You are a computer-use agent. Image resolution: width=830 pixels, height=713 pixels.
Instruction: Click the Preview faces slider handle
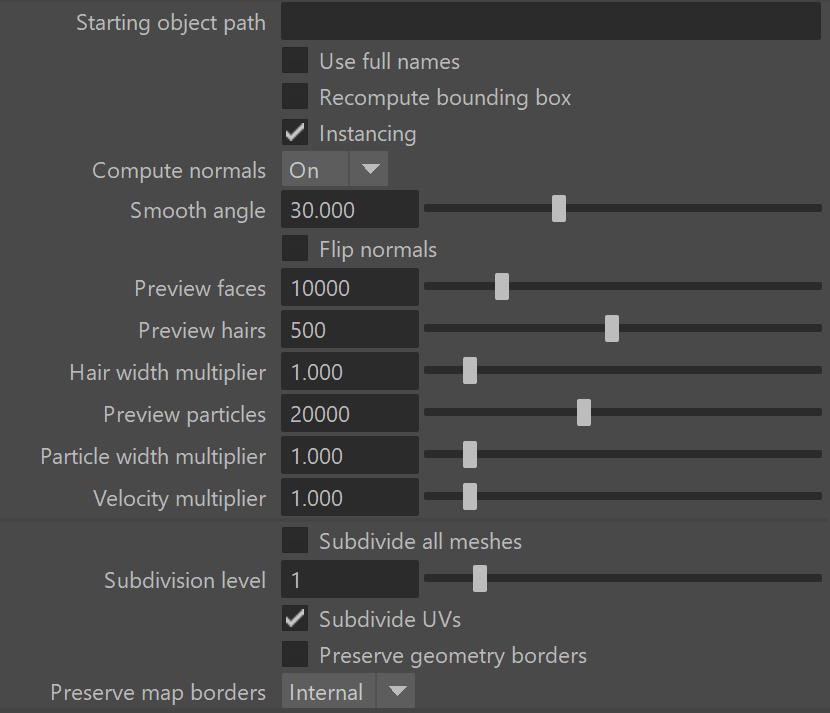click(x=502, y=286)
